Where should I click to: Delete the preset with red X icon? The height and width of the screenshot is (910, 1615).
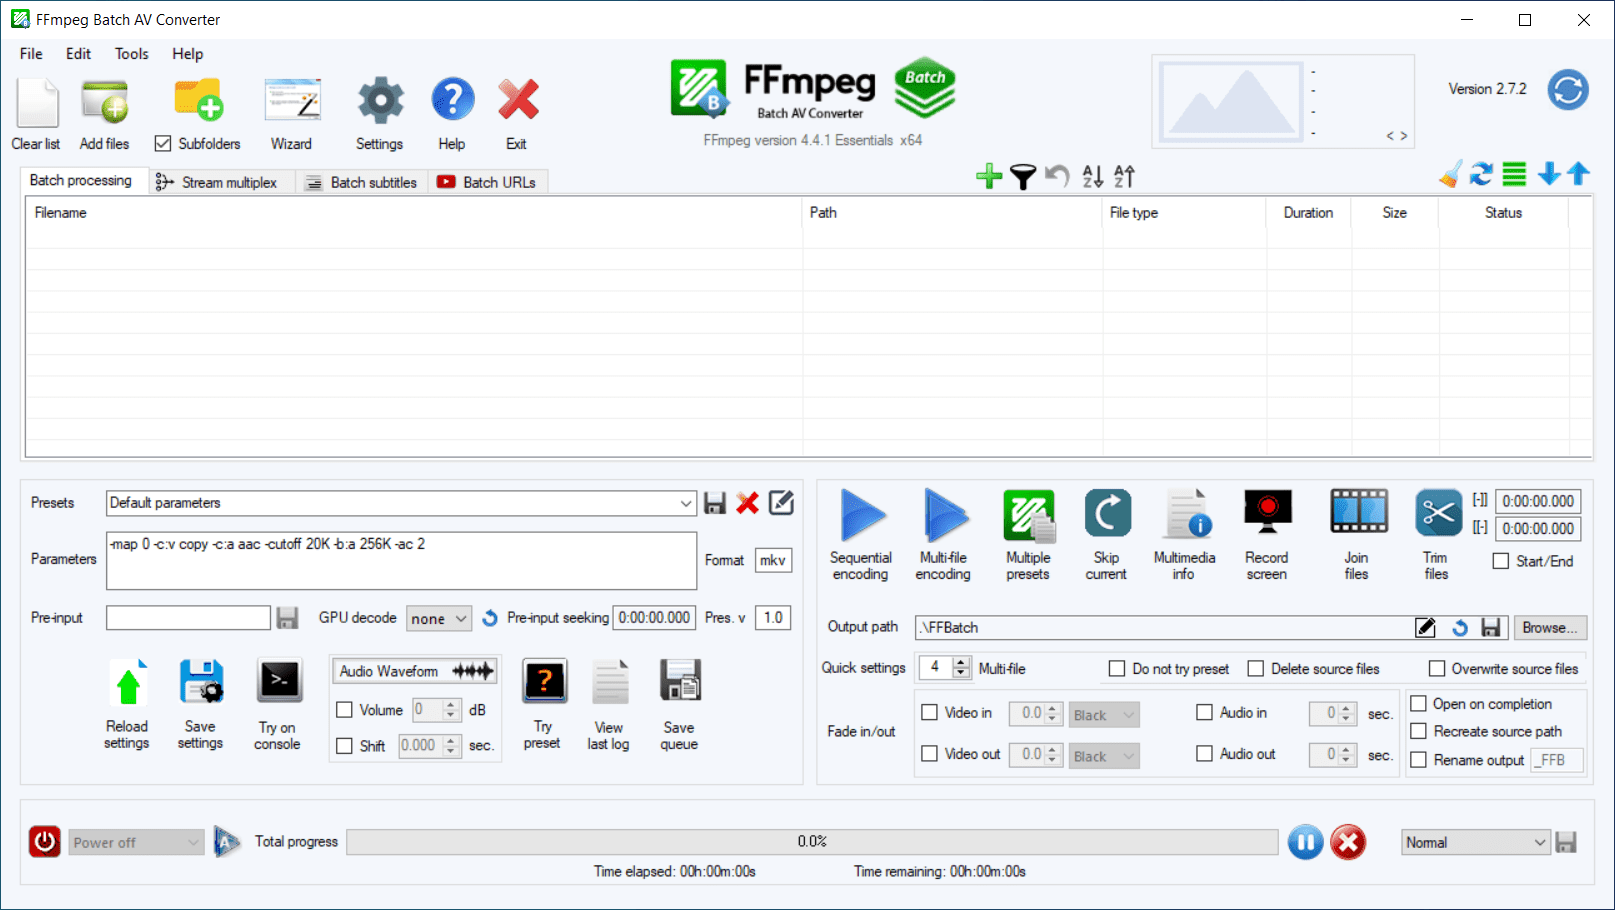pyautogui.click(x=747, y=503)
